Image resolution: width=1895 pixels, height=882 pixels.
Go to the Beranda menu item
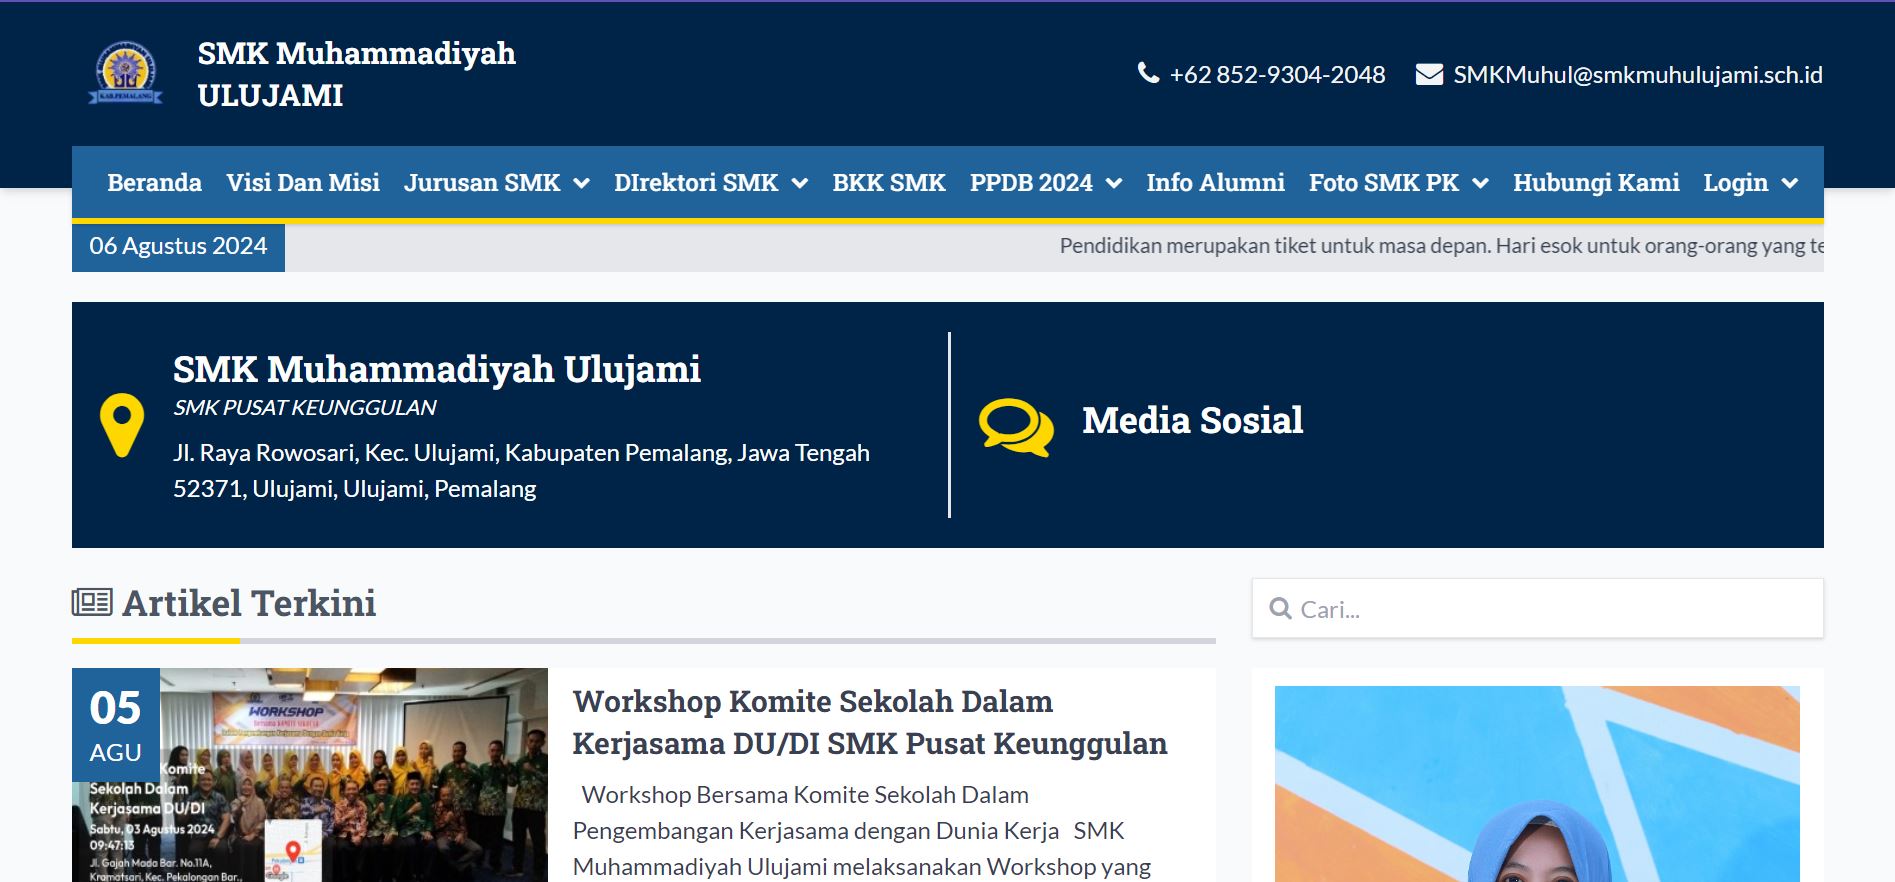[x=154, y=183]
